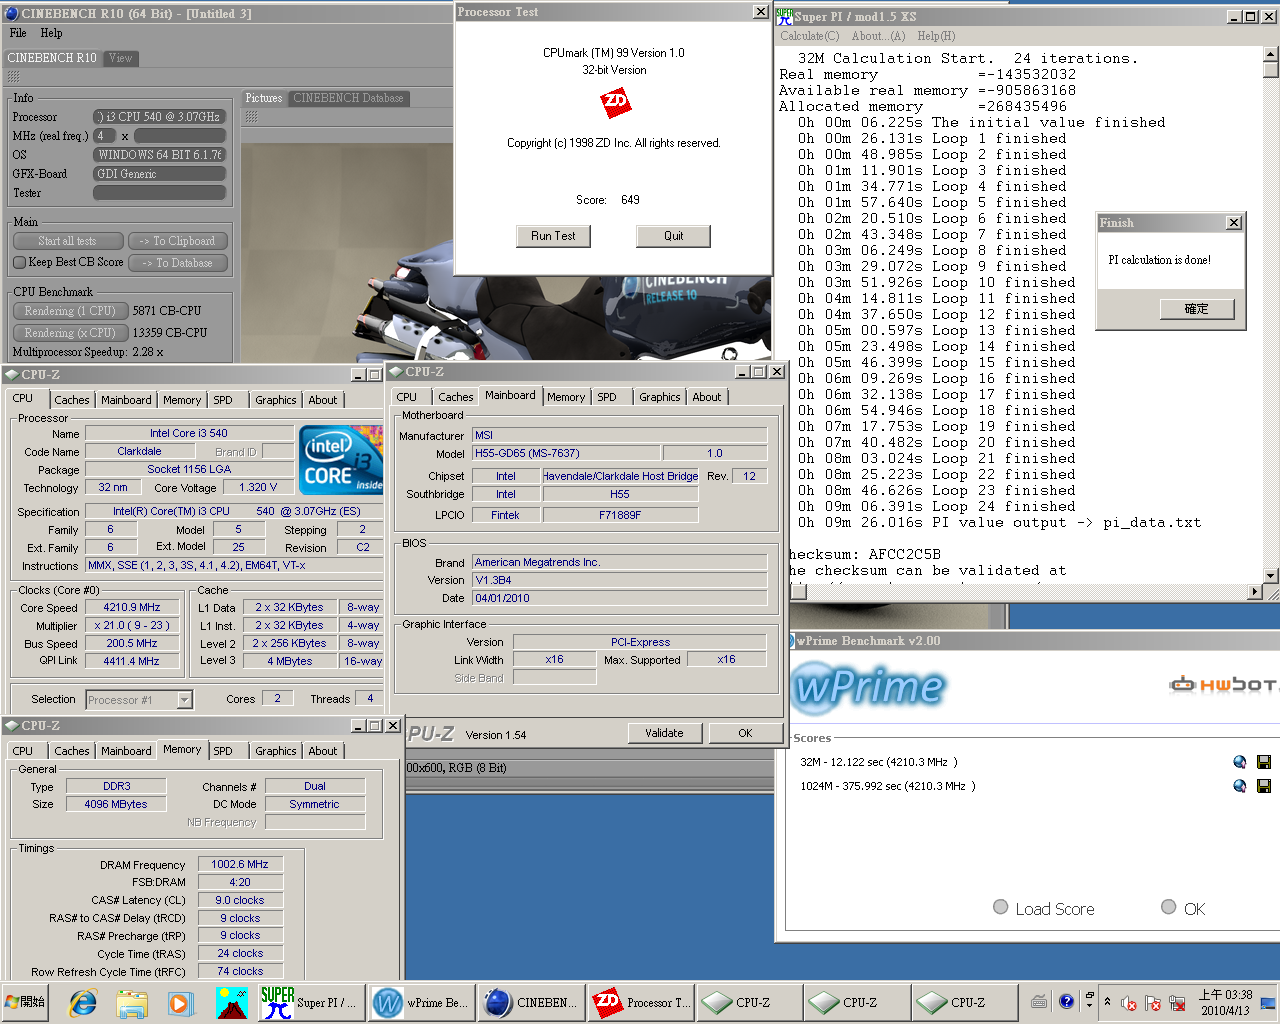This screenshot has height=1024, width=1280.
Task: Click the CINEBENCH title bar sphere icon
Action: point(12,14)
